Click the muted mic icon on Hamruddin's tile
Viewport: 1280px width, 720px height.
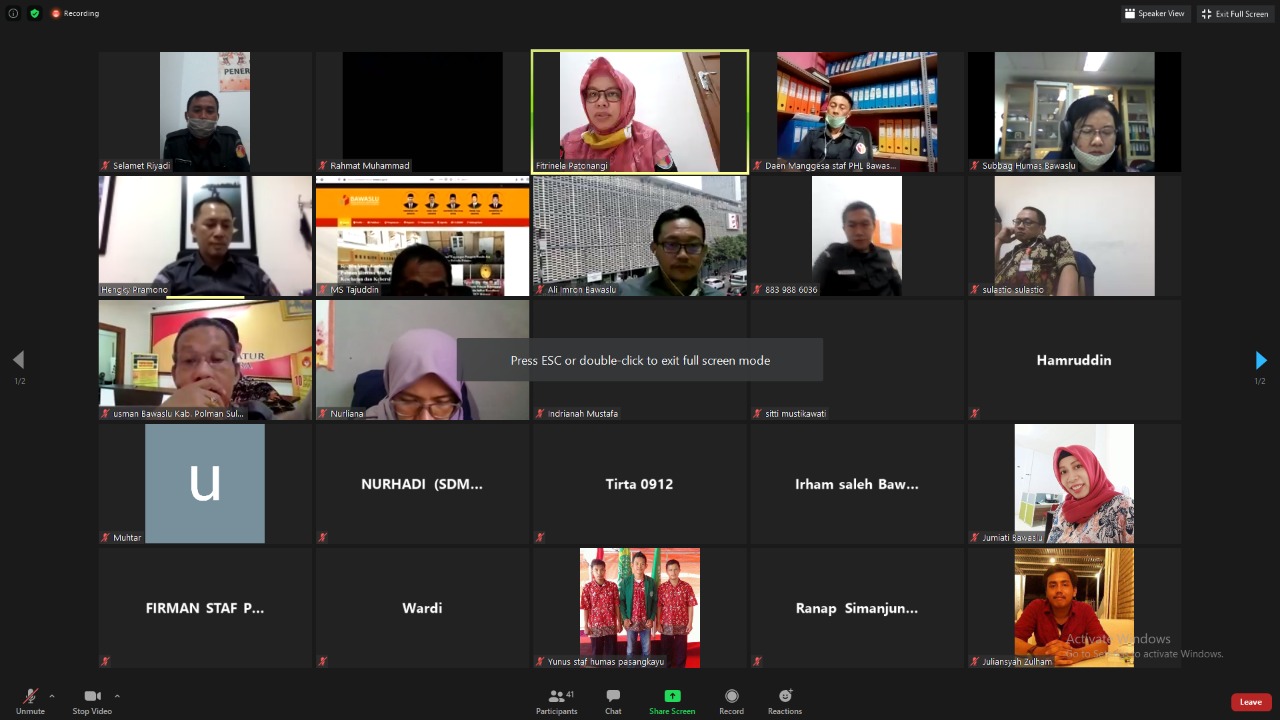click(x=974, y=413)
